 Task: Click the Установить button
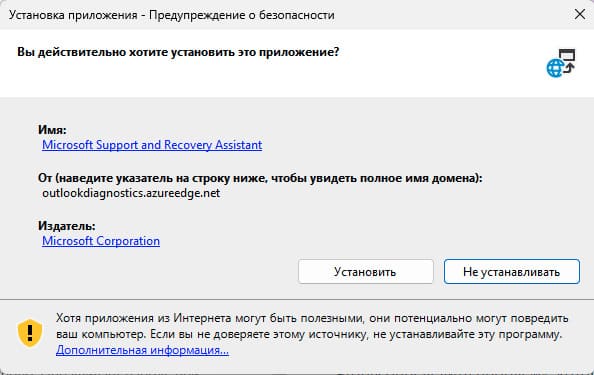(366, 272)
